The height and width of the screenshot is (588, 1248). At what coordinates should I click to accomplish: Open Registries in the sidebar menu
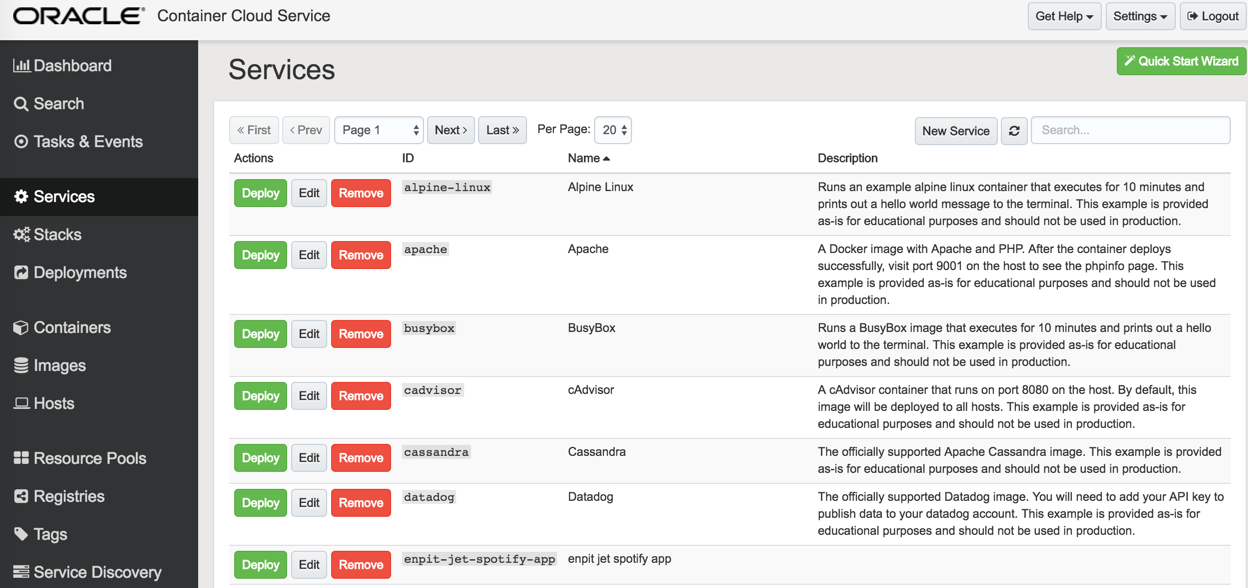(x=69, y=497)
